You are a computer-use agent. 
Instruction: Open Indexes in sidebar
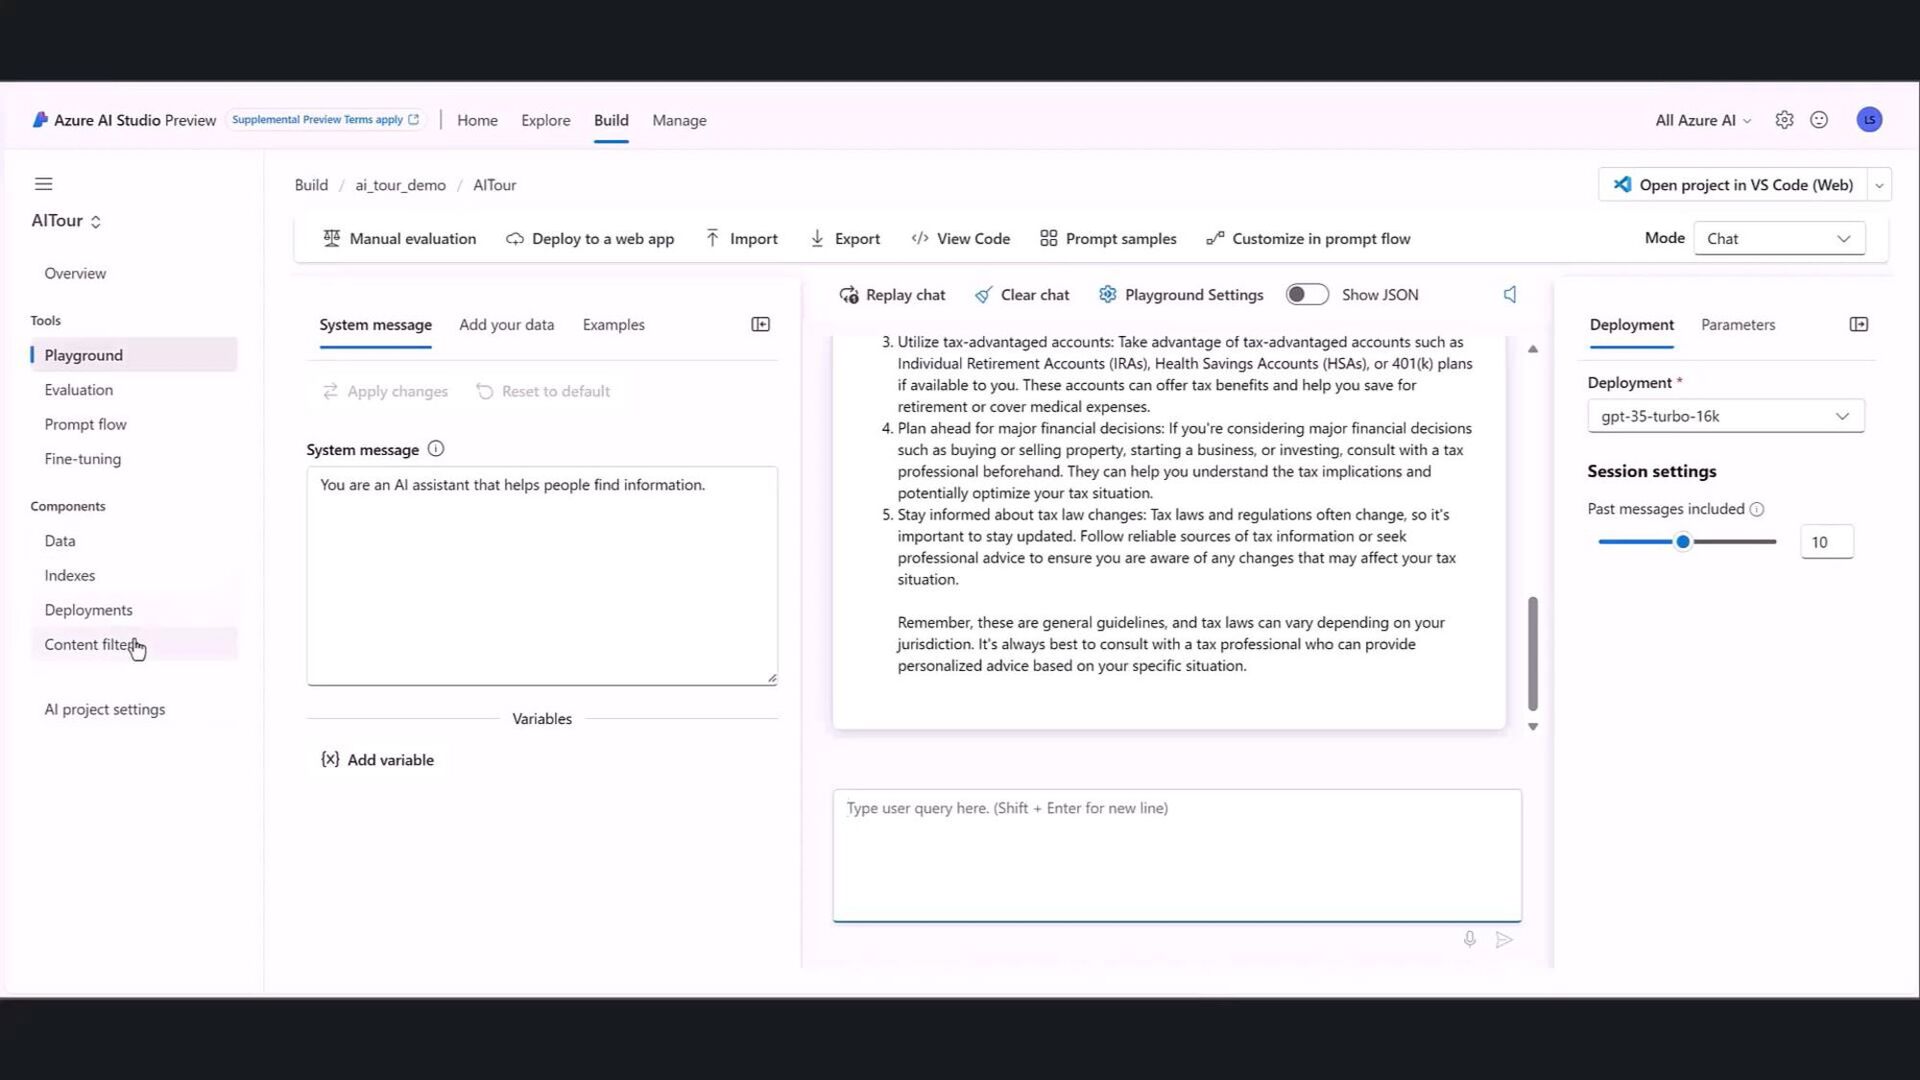click(x=134, y=575)
